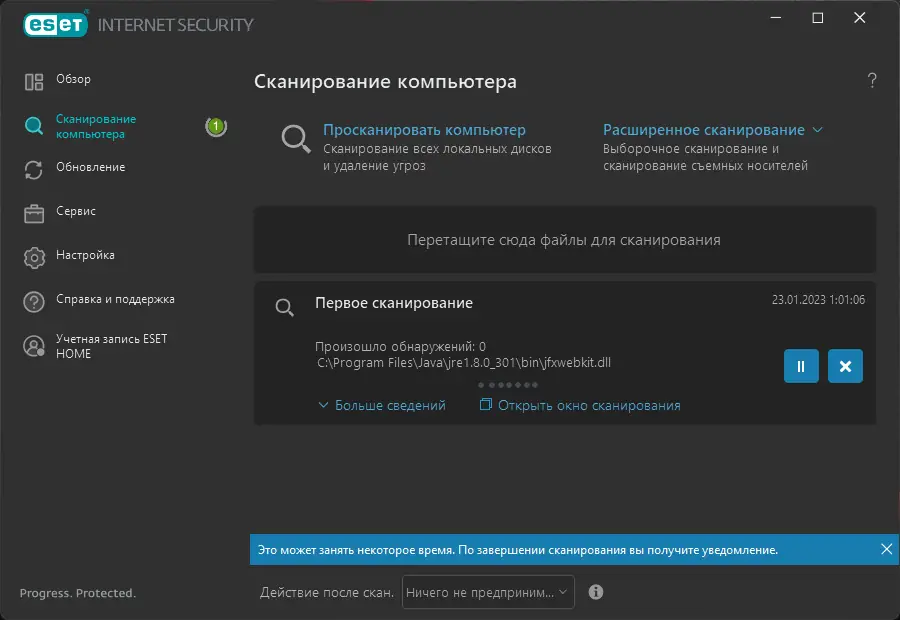Click the Справка и поддержка question icon
This screenshot has height=620, width=900.
click(34, 301)
